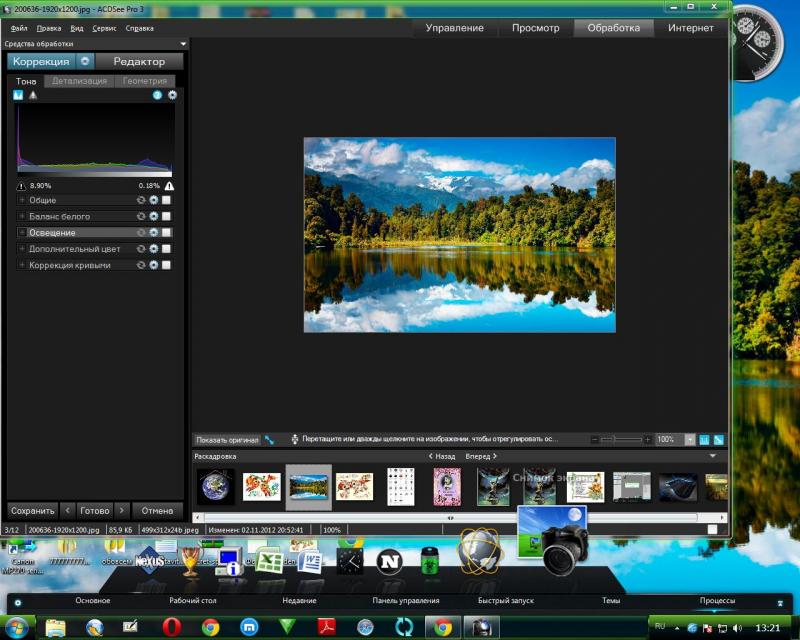Open Adobe Reader from Windows taskbar

[x=327, y=627]
